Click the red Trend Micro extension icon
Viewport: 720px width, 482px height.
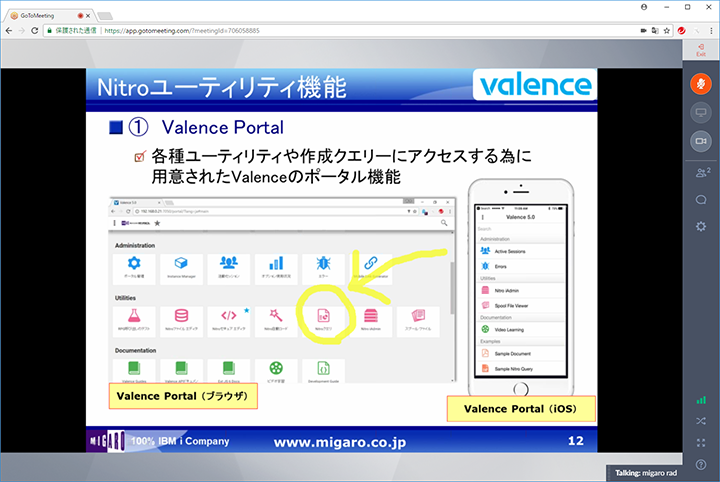[x=681, y=31]
